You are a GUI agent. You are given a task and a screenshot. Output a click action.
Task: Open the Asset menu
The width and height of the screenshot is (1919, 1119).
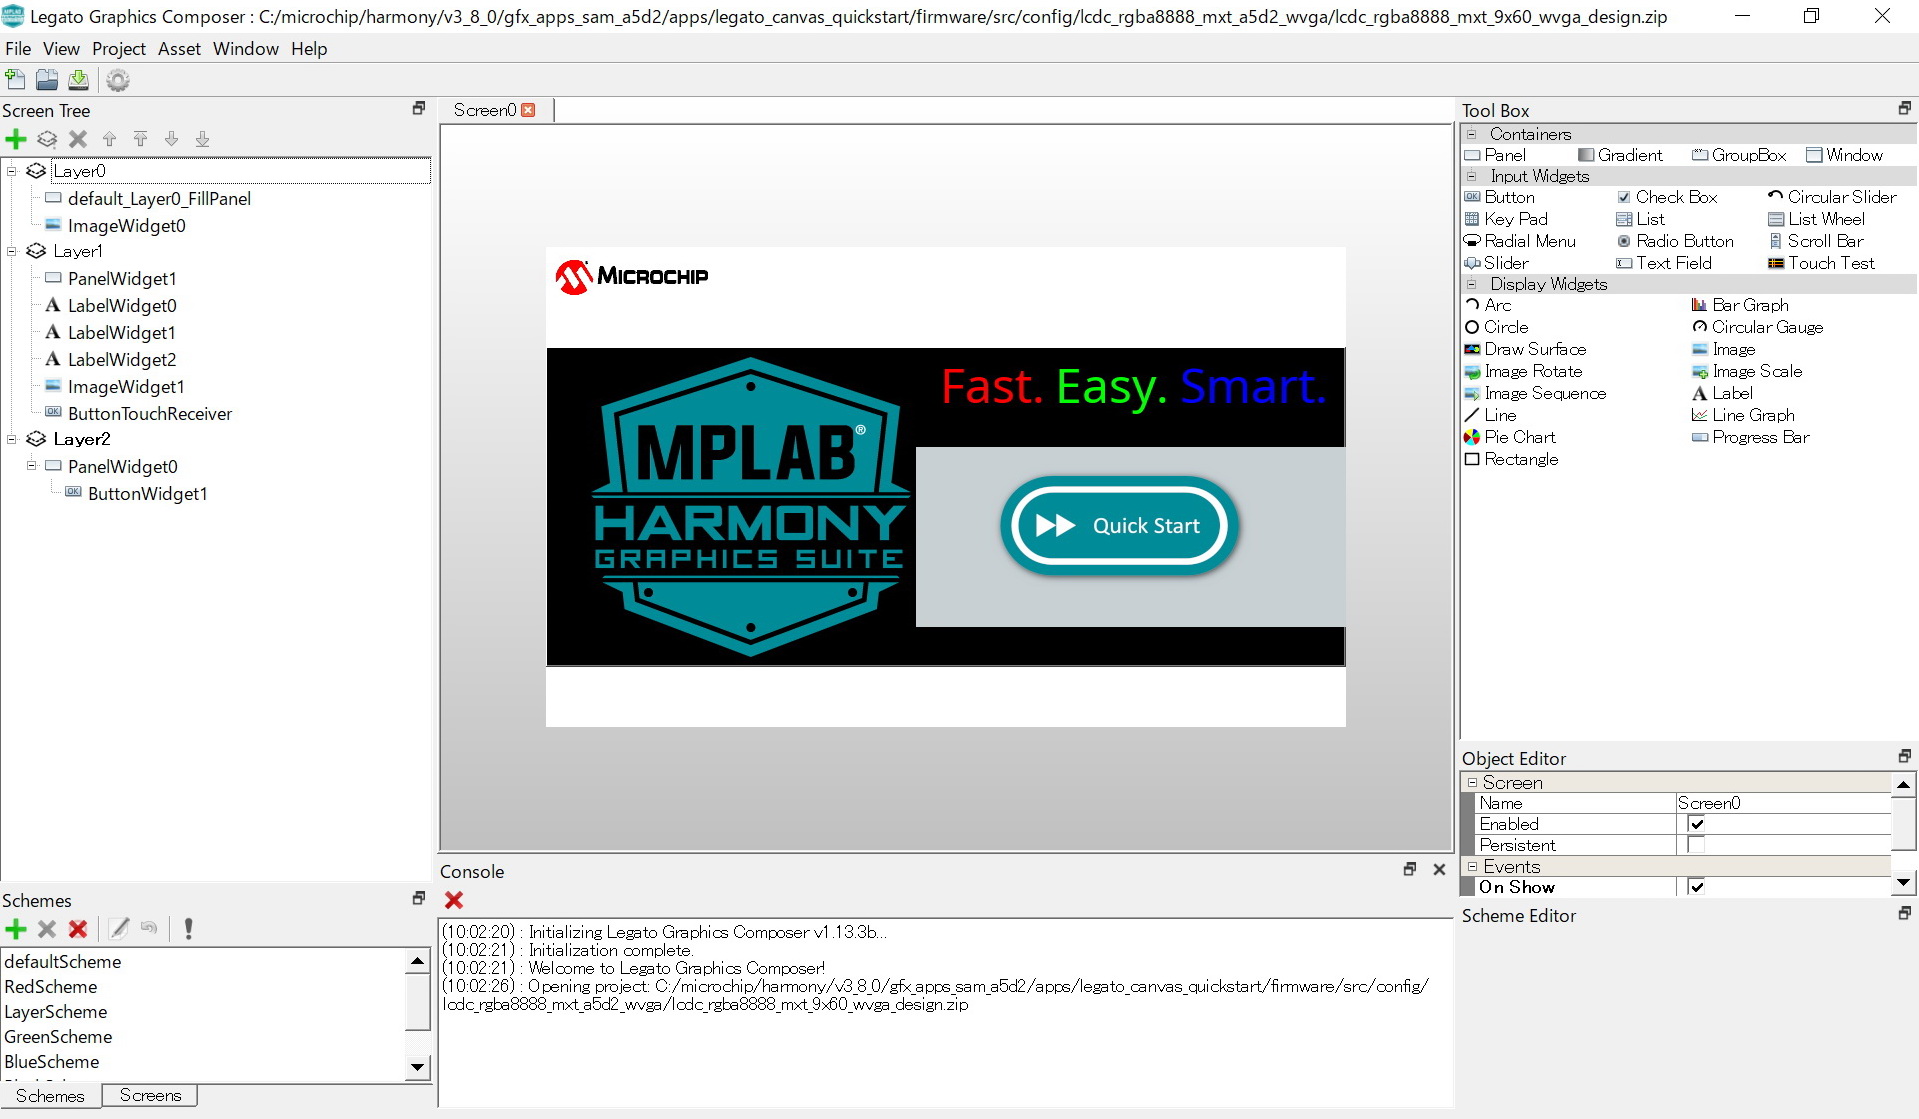click(179, 49)
